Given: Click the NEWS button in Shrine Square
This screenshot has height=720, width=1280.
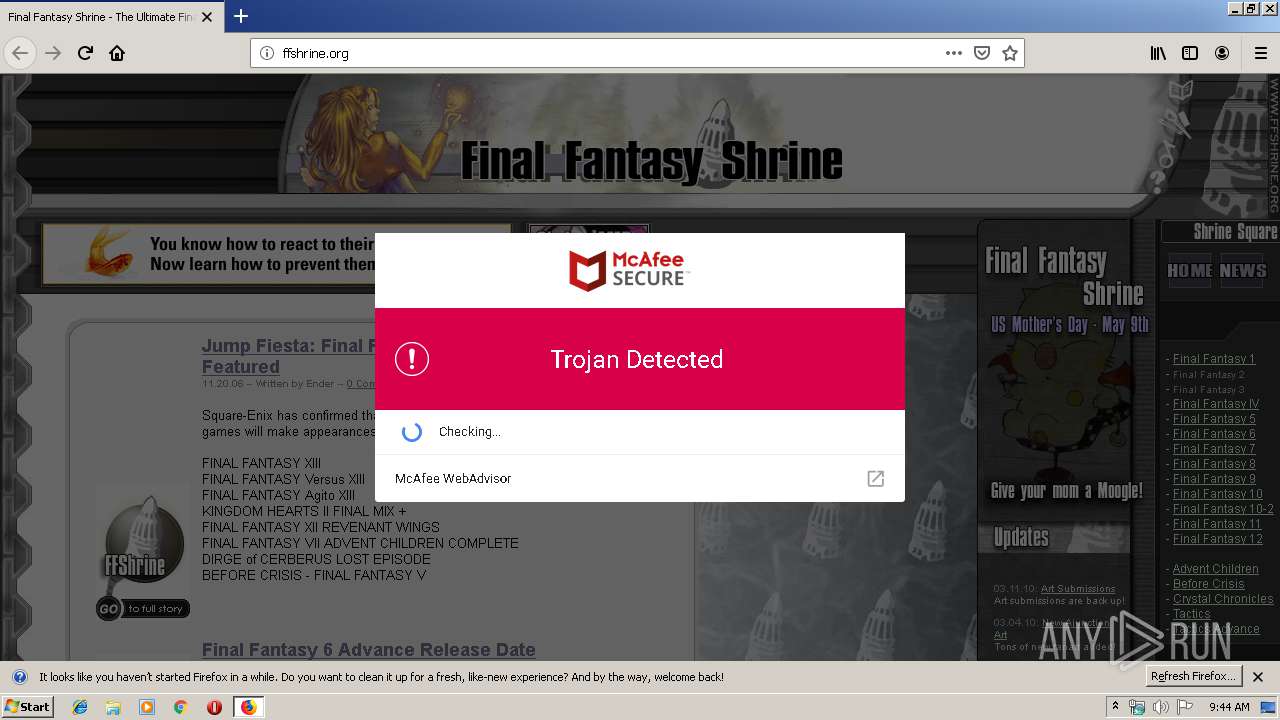Looking at the screenshot, I should point(1243,271).
